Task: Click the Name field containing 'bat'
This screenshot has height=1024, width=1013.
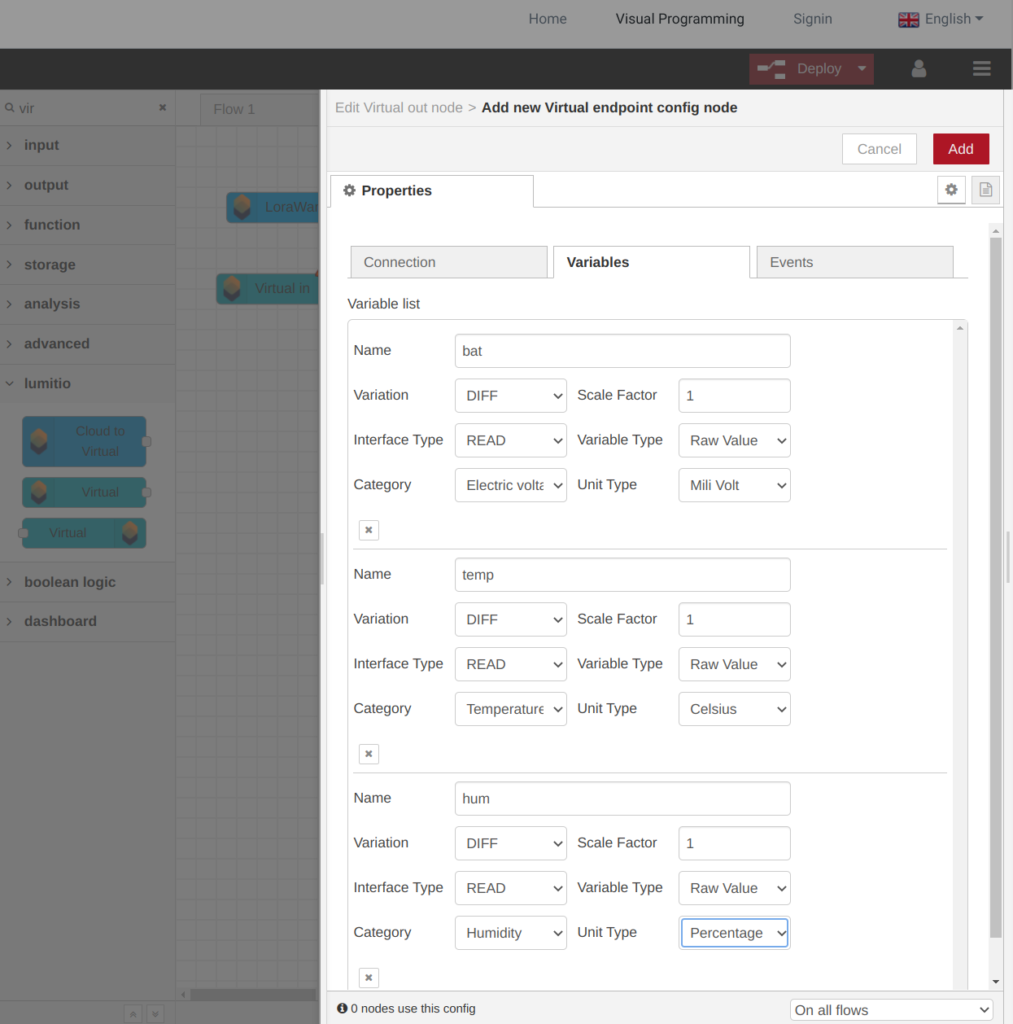Action: tap(622, 351)
